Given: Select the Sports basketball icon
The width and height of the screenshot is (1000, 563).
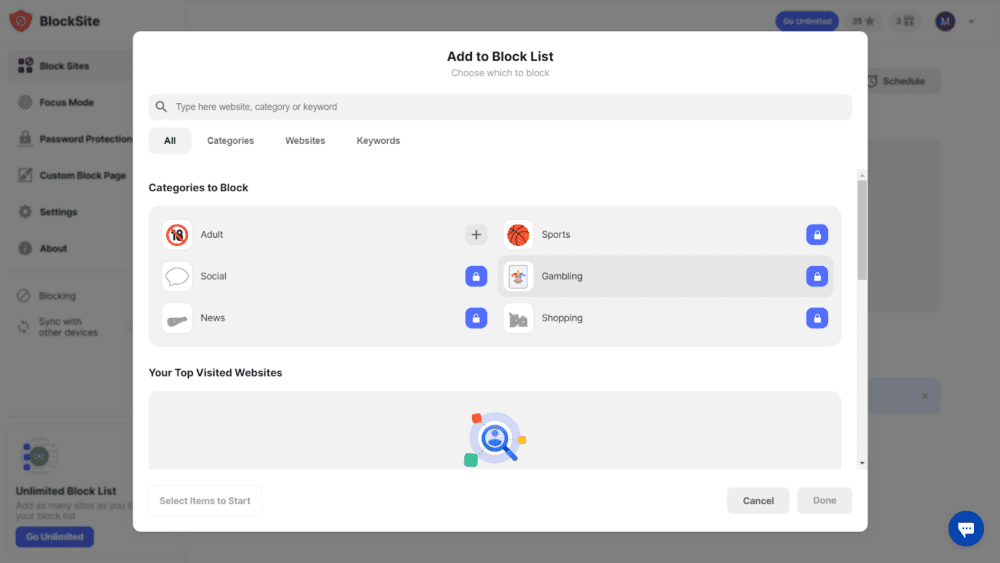Looking at the screenshot, I should 518,235.
